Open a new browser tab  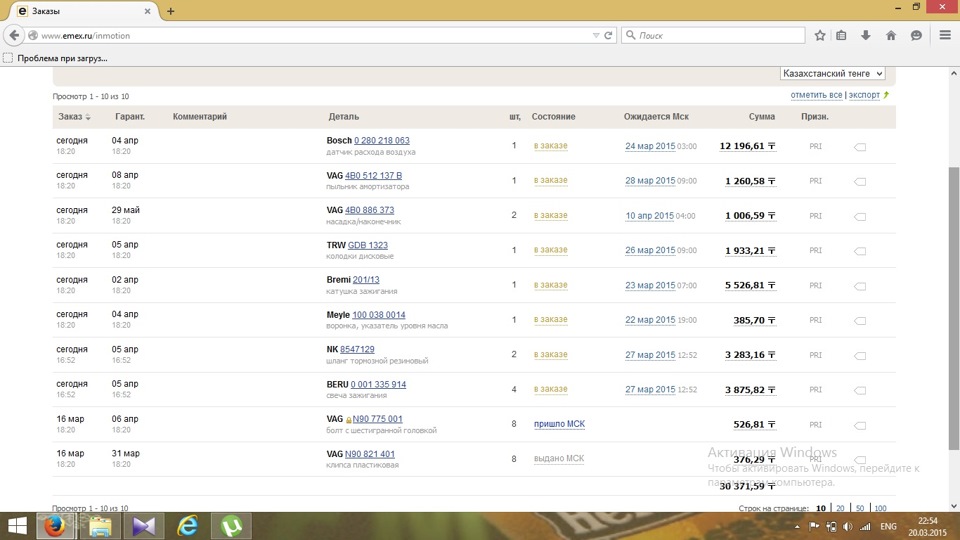[171, 11]
